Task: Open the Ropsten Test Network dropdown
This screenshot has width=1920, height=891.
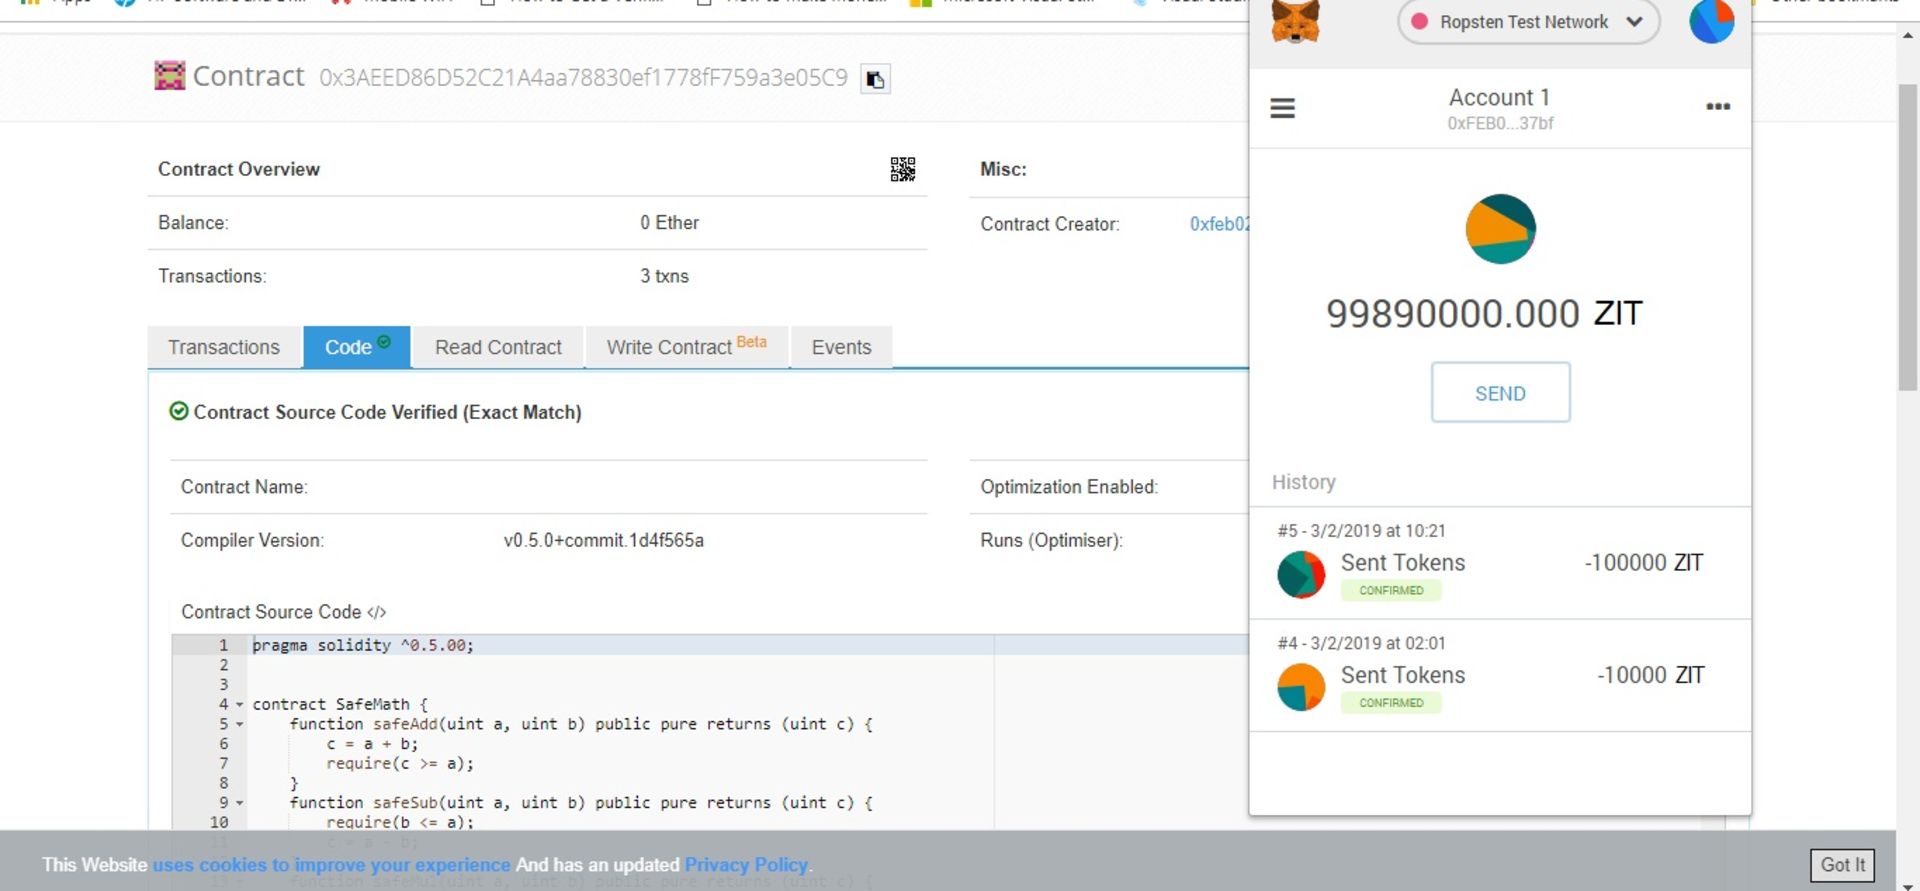Action: click(x=1527, y=22)
